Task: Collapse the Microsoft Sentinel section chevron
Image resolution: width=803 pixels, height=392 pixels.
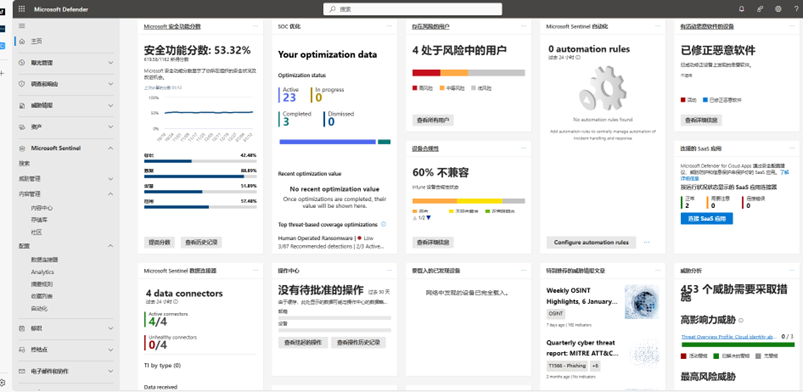Action: click(111, 148)
